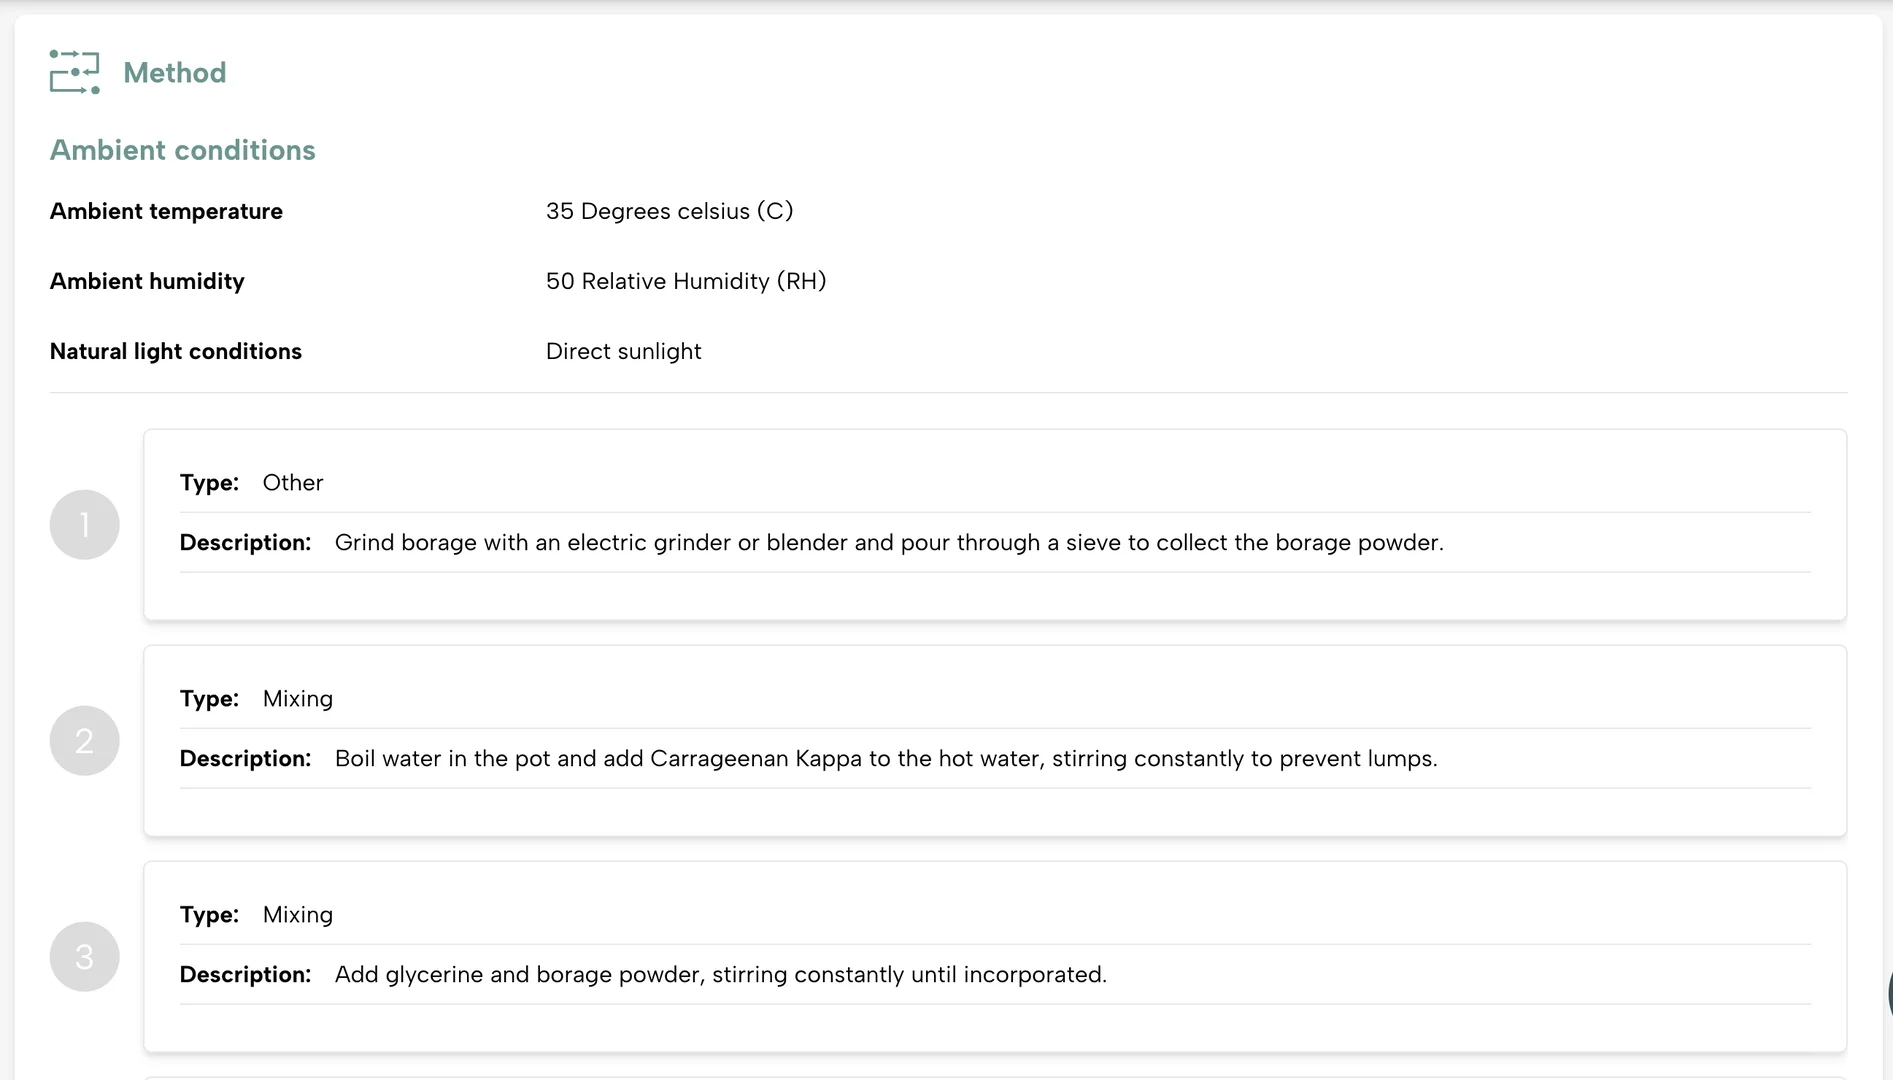Click the Ambient humidity label

[147, 281]
